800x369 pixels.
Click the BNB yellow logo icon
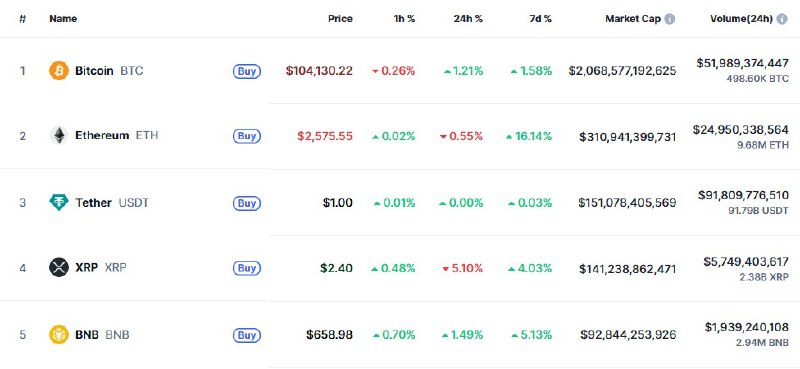click(59, 335)
